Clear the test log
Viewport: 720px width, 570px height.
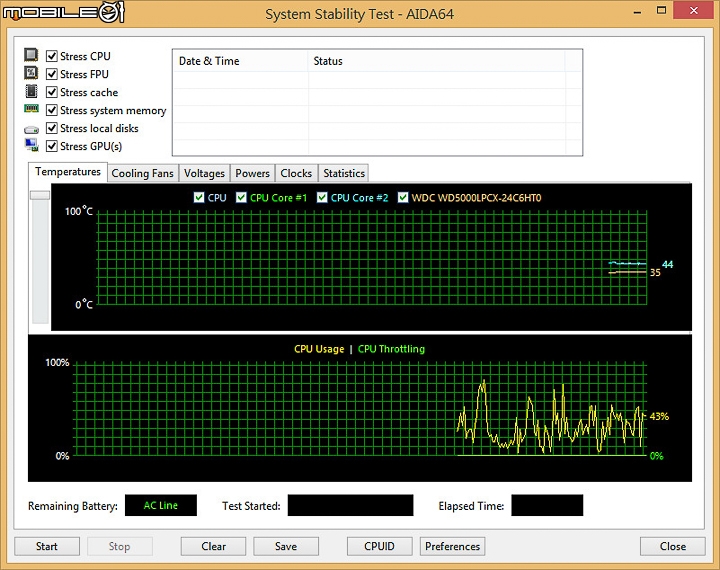point(214,546)
